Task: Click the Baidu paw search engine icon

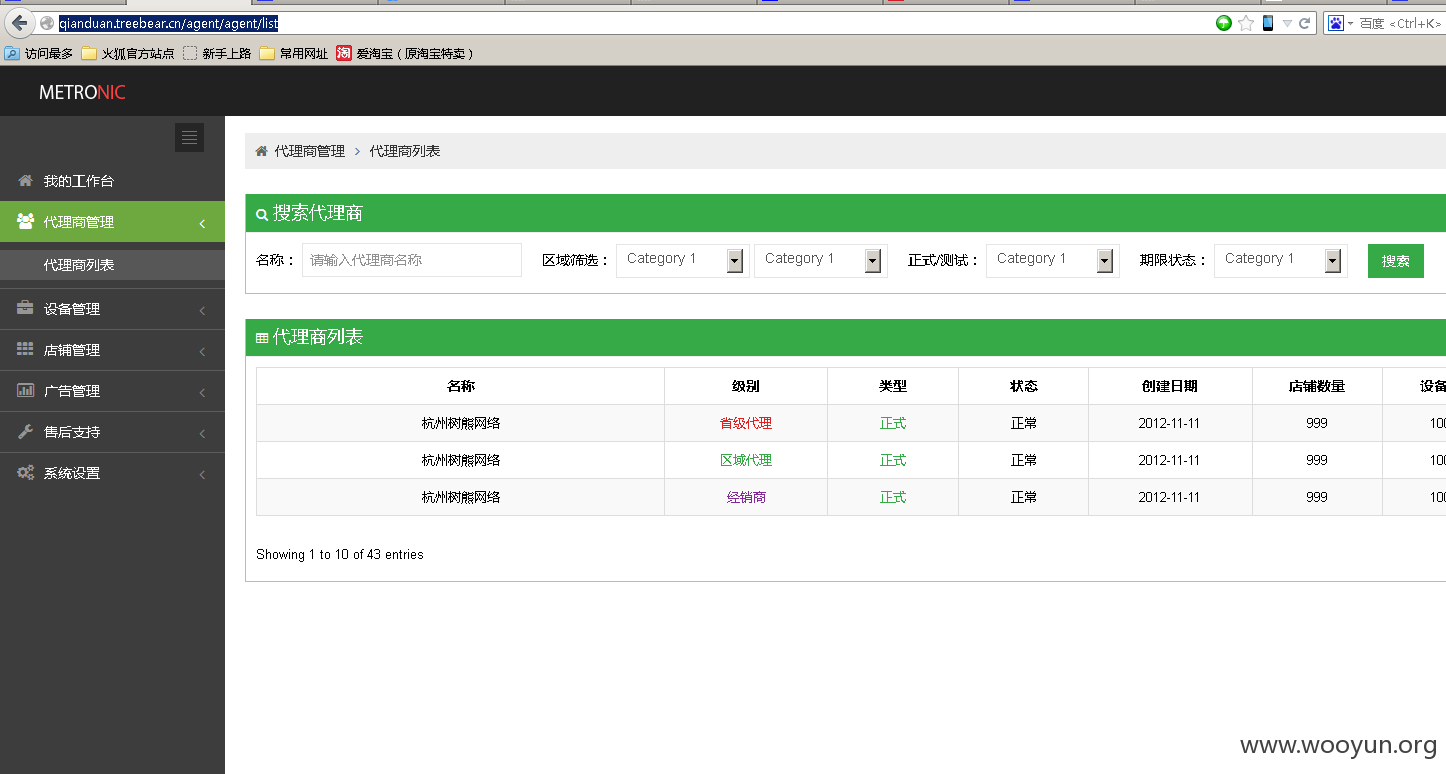Action: [1335, 23]
